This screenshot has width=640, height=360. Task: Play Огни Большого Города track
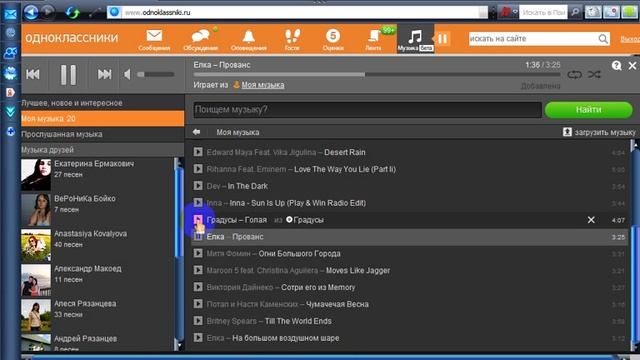point(198,253)
